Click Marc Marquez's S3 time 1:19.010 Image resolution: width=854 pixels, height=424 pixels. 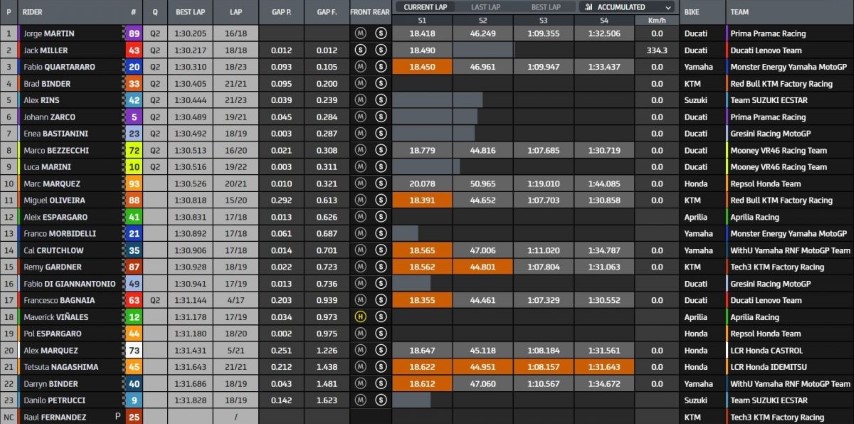pyautogui.click(x=543, y=184)
